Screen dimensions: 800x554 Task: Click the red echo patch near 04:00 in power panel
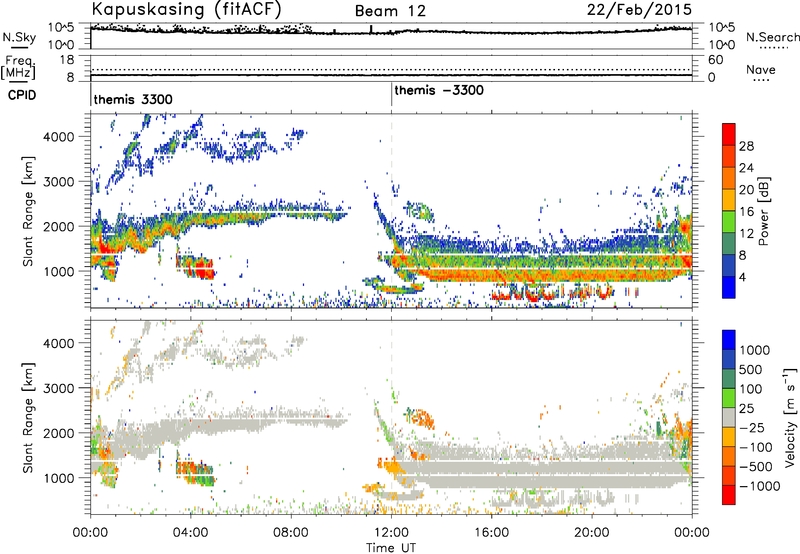tap(199, 268)
